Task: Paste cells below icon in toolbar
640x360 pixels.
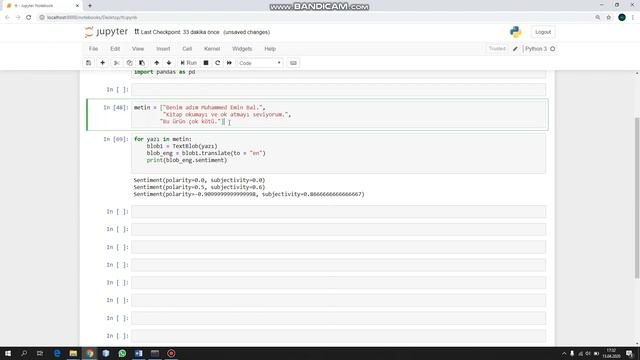Action: 142,63
